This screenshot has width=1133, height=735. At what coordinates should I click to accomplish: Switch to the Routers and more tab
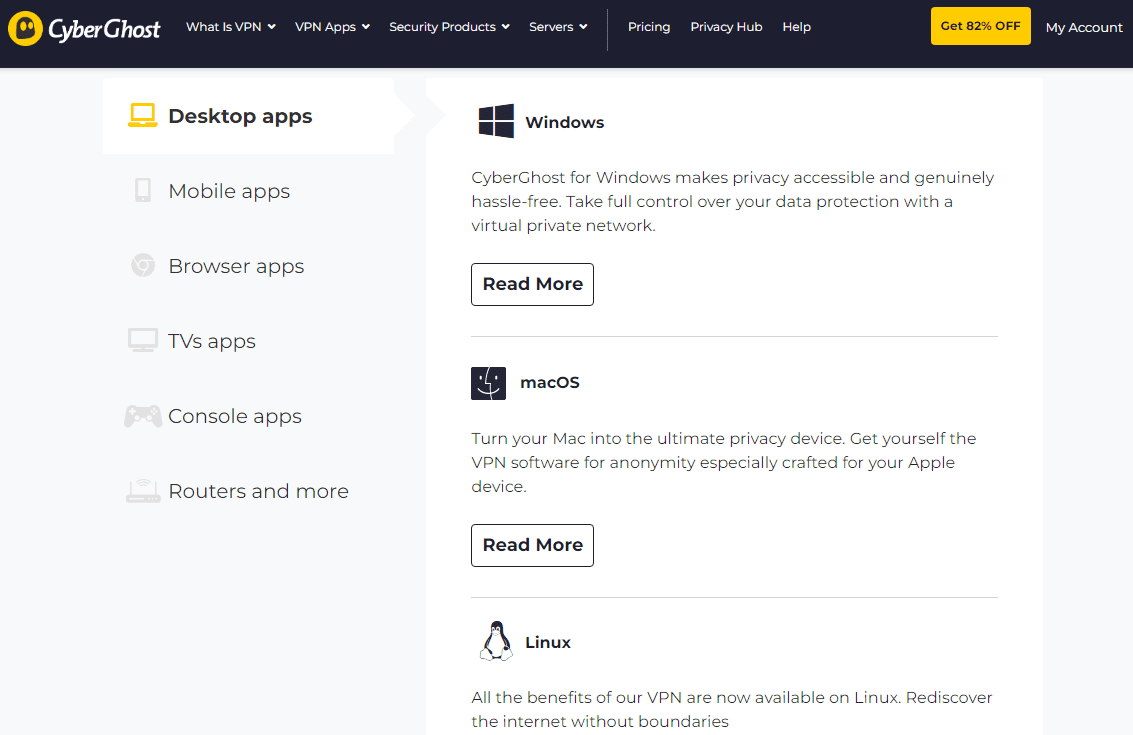point(249,491)
